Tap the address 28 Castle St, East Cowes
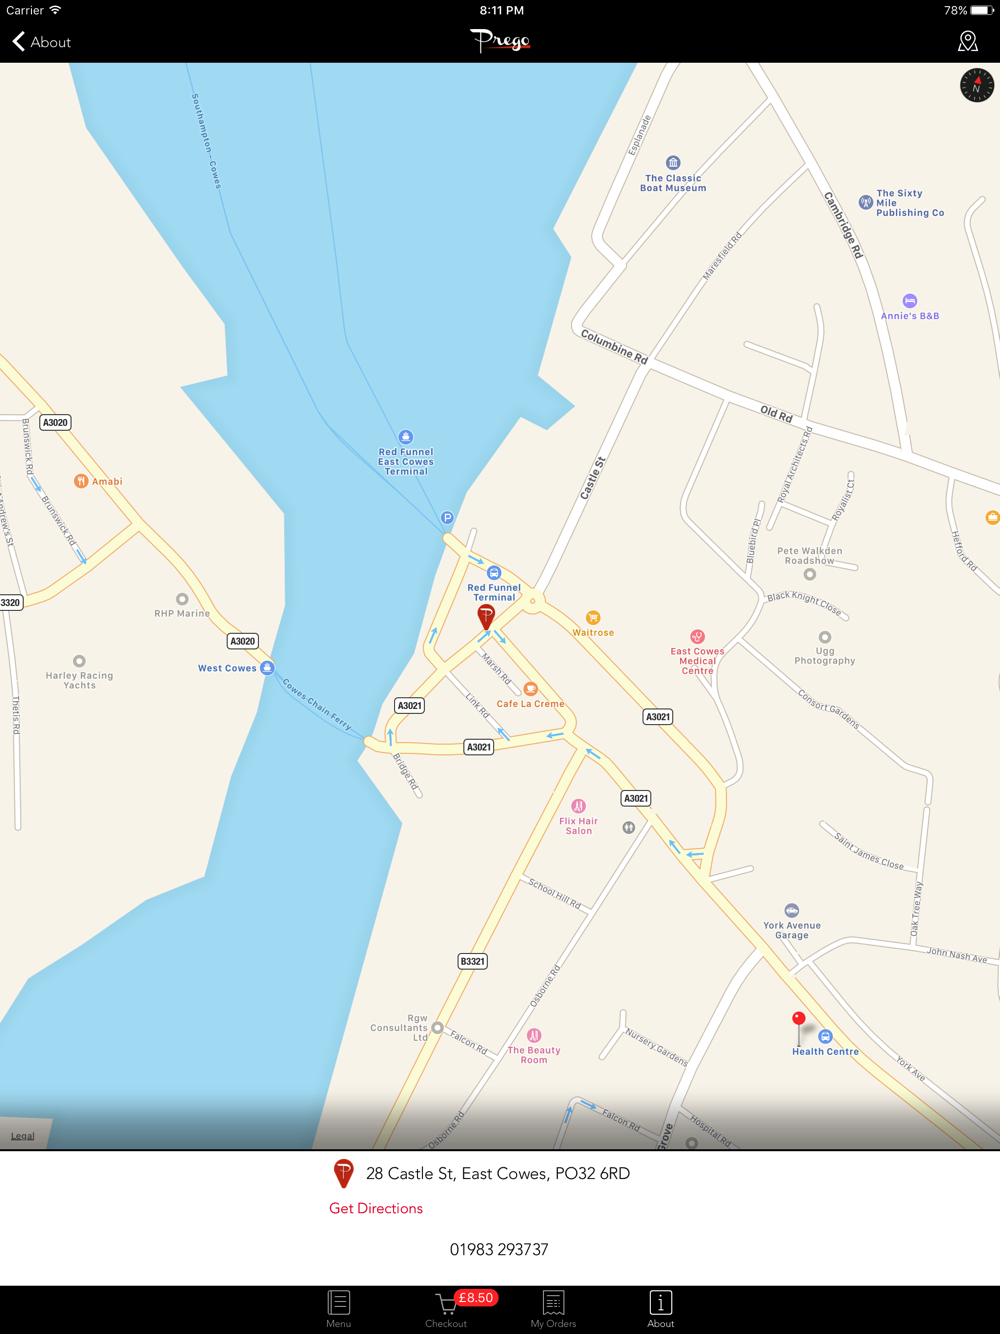 (498, 1173)
